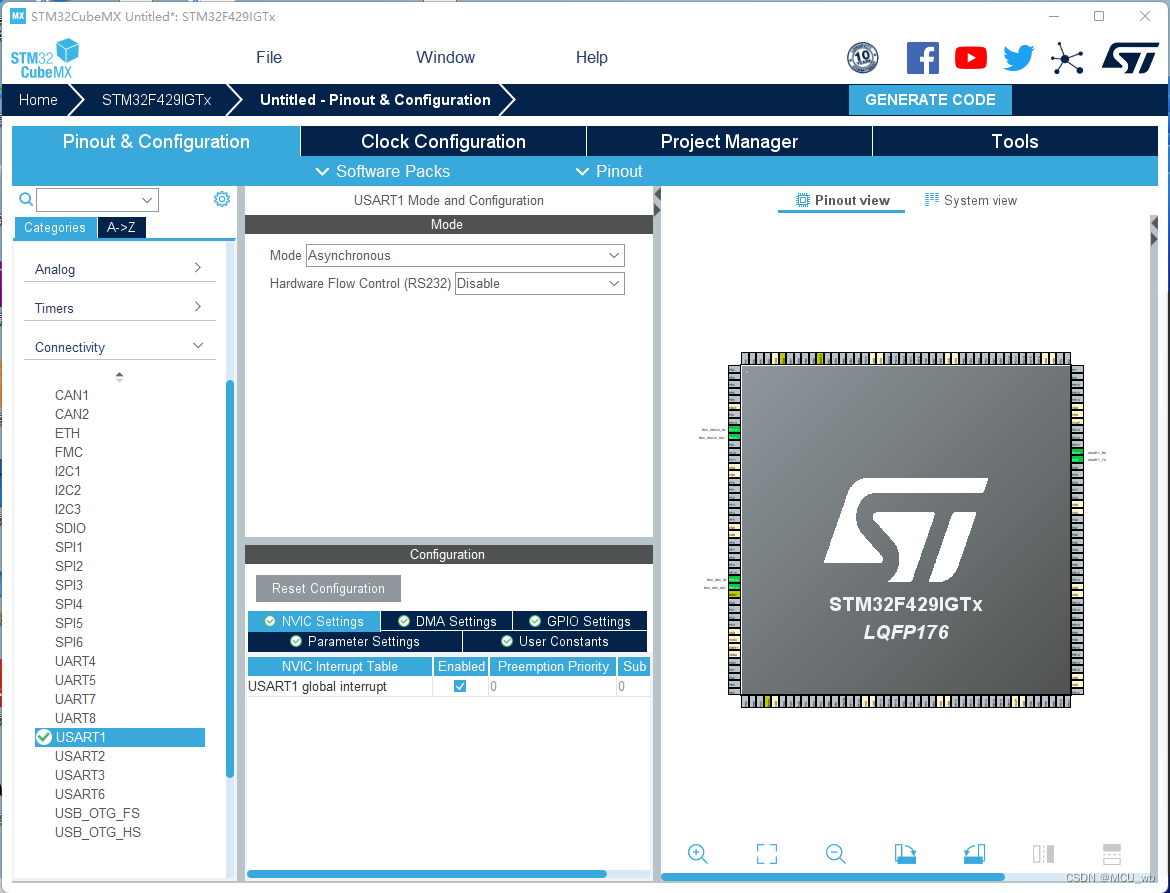Open the Facebook page icon
Screen dimensions: 1170x893
tap(923, 57)
